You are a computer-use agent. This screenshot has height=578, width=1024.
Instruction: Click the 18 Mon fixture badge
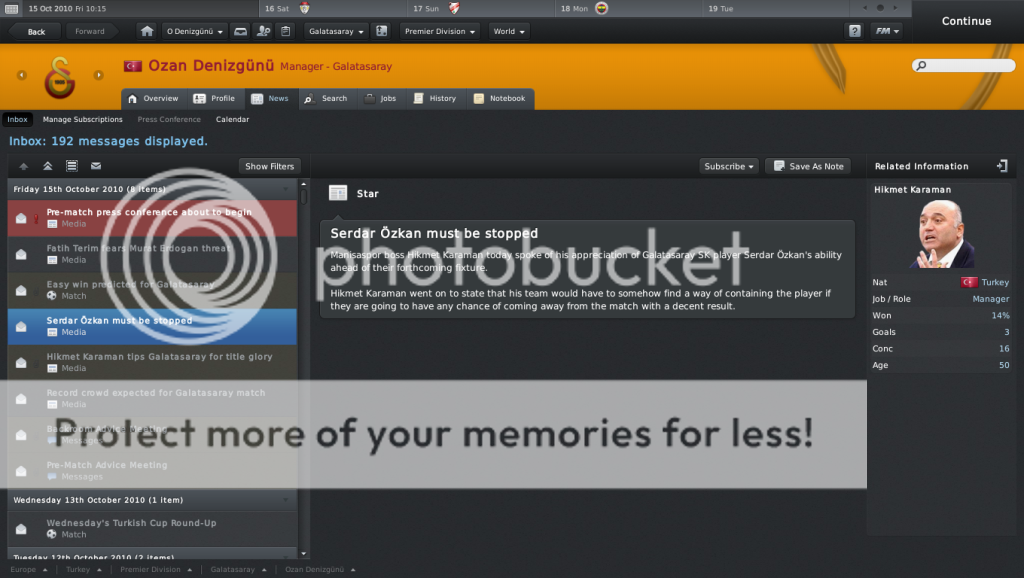coord(601,8)
